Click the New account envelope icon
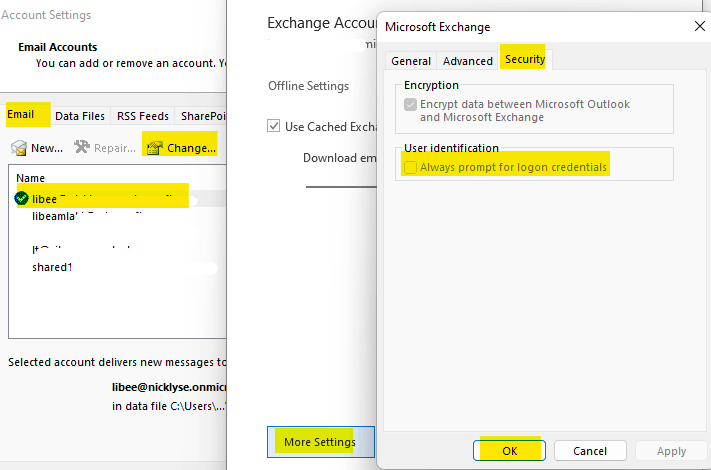Image resolution: width=711 pixels, height=470 pixels. [x=19, y=148]
